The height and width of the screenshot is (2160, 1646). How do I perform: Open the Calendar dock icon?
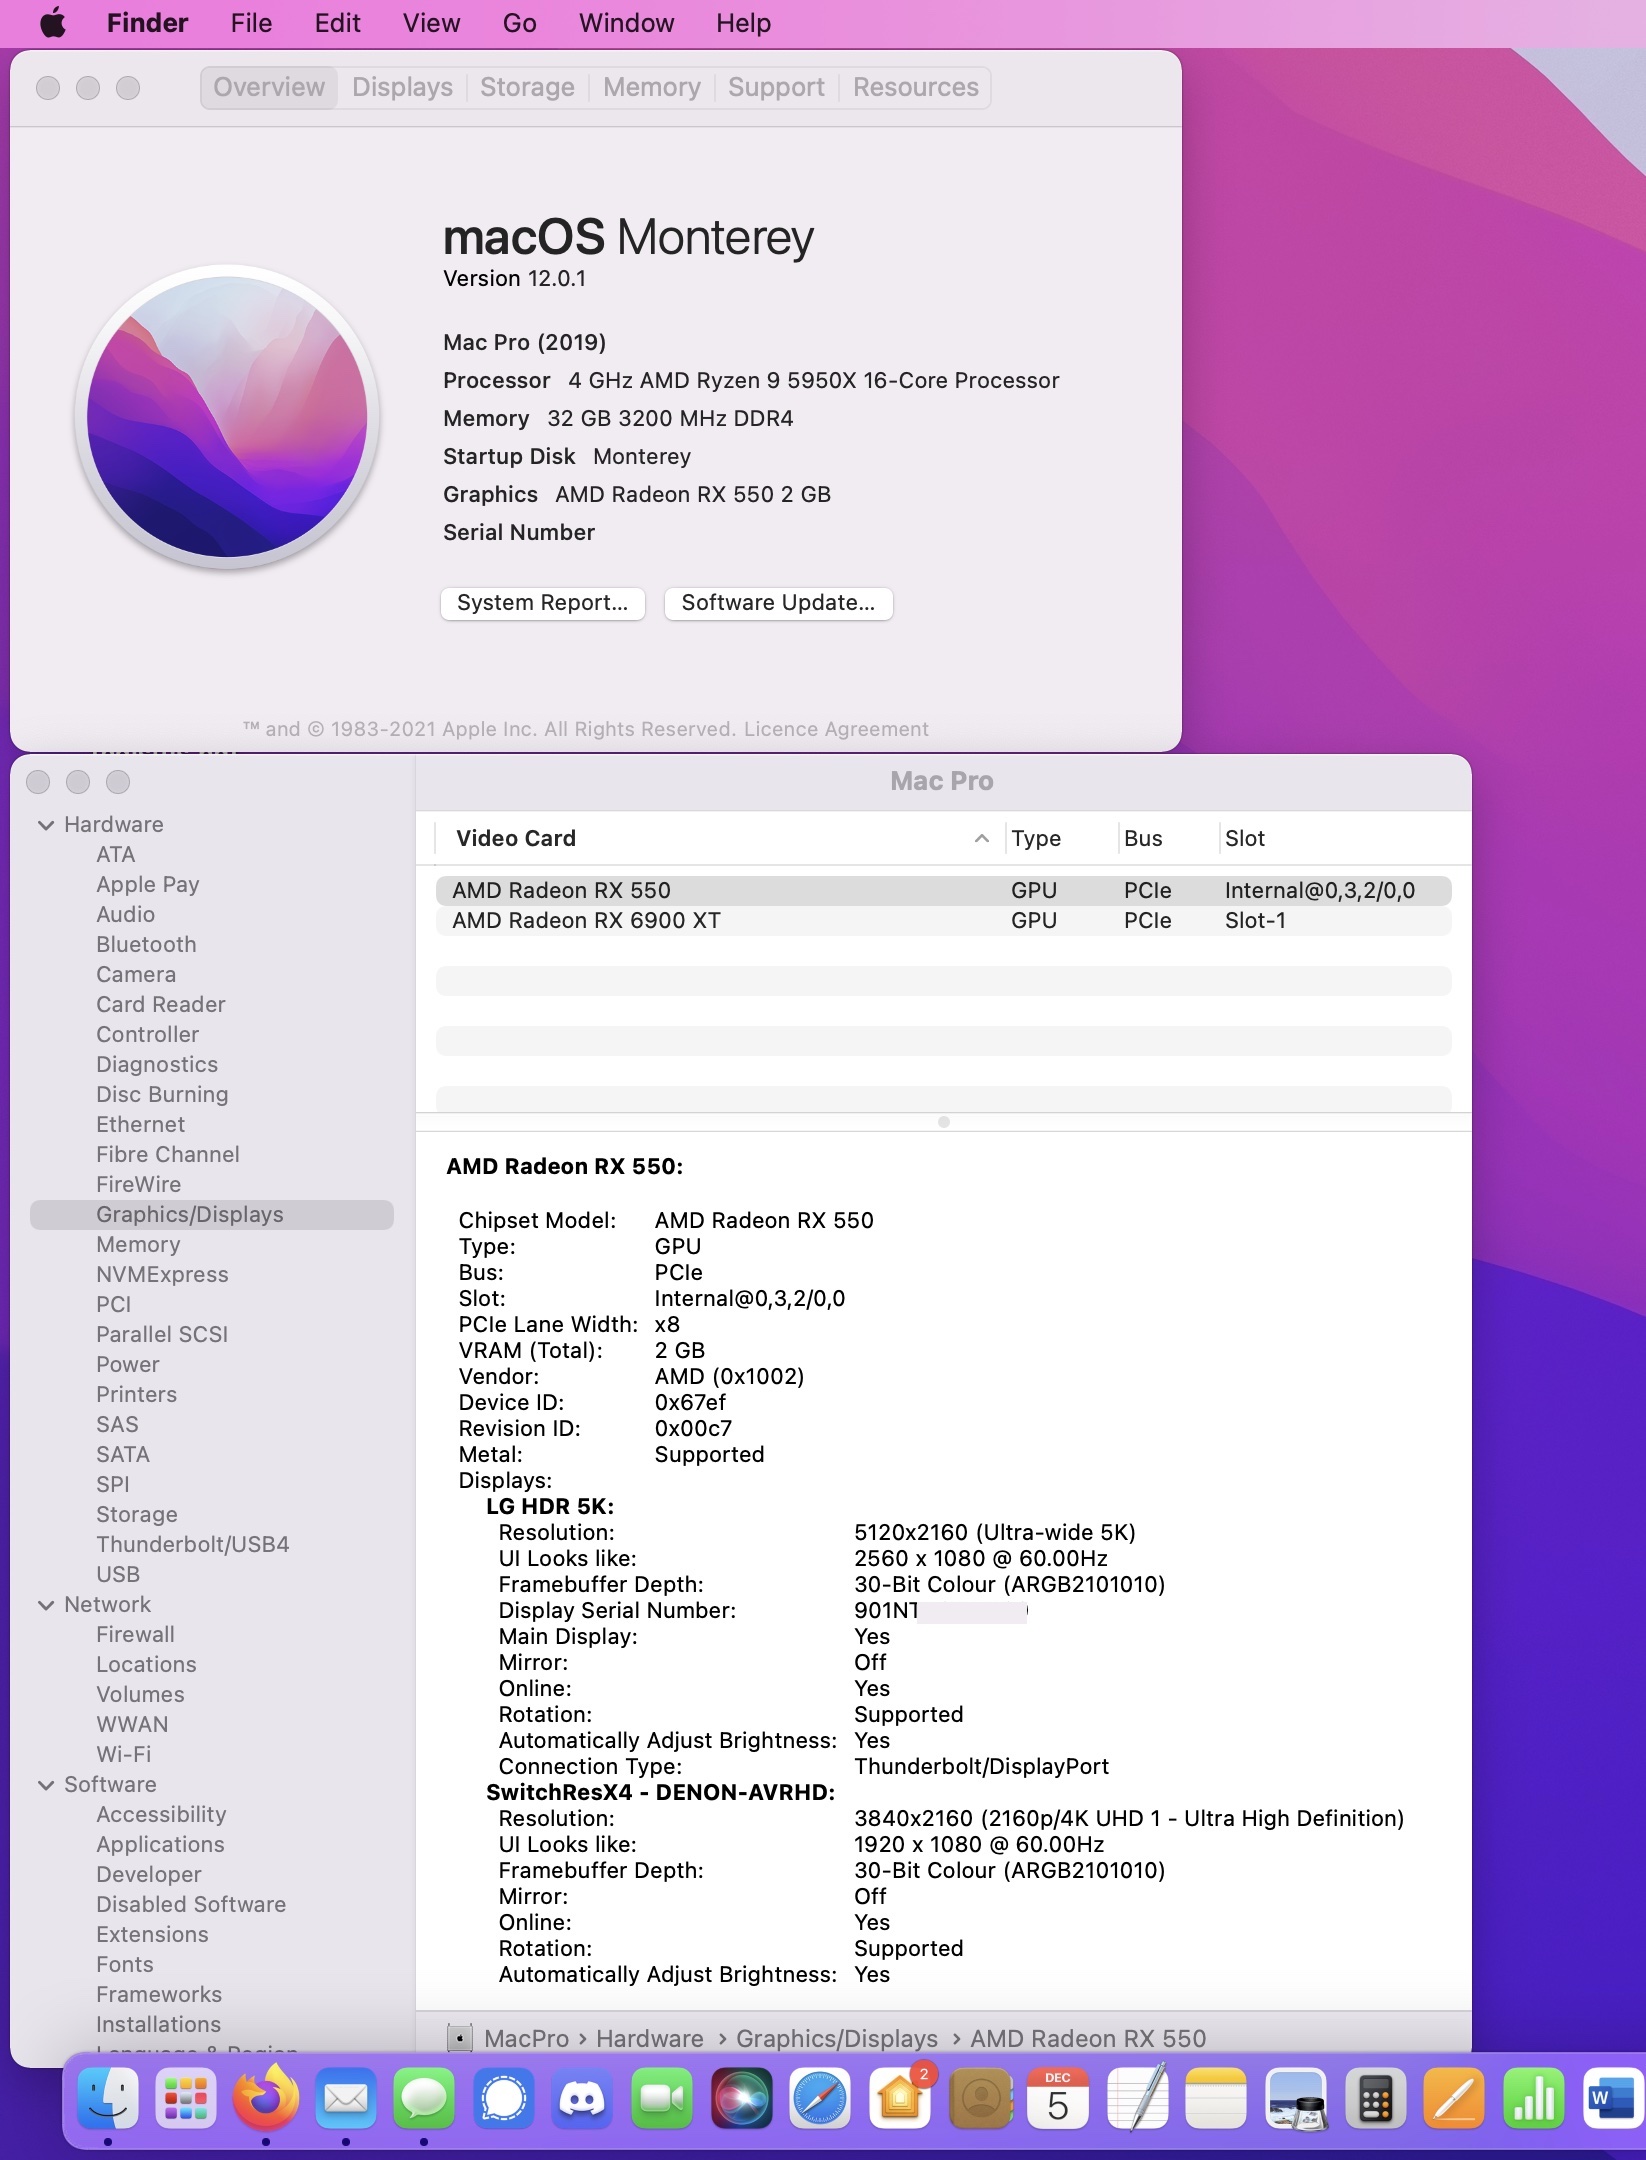[x=1058, y=2098]
